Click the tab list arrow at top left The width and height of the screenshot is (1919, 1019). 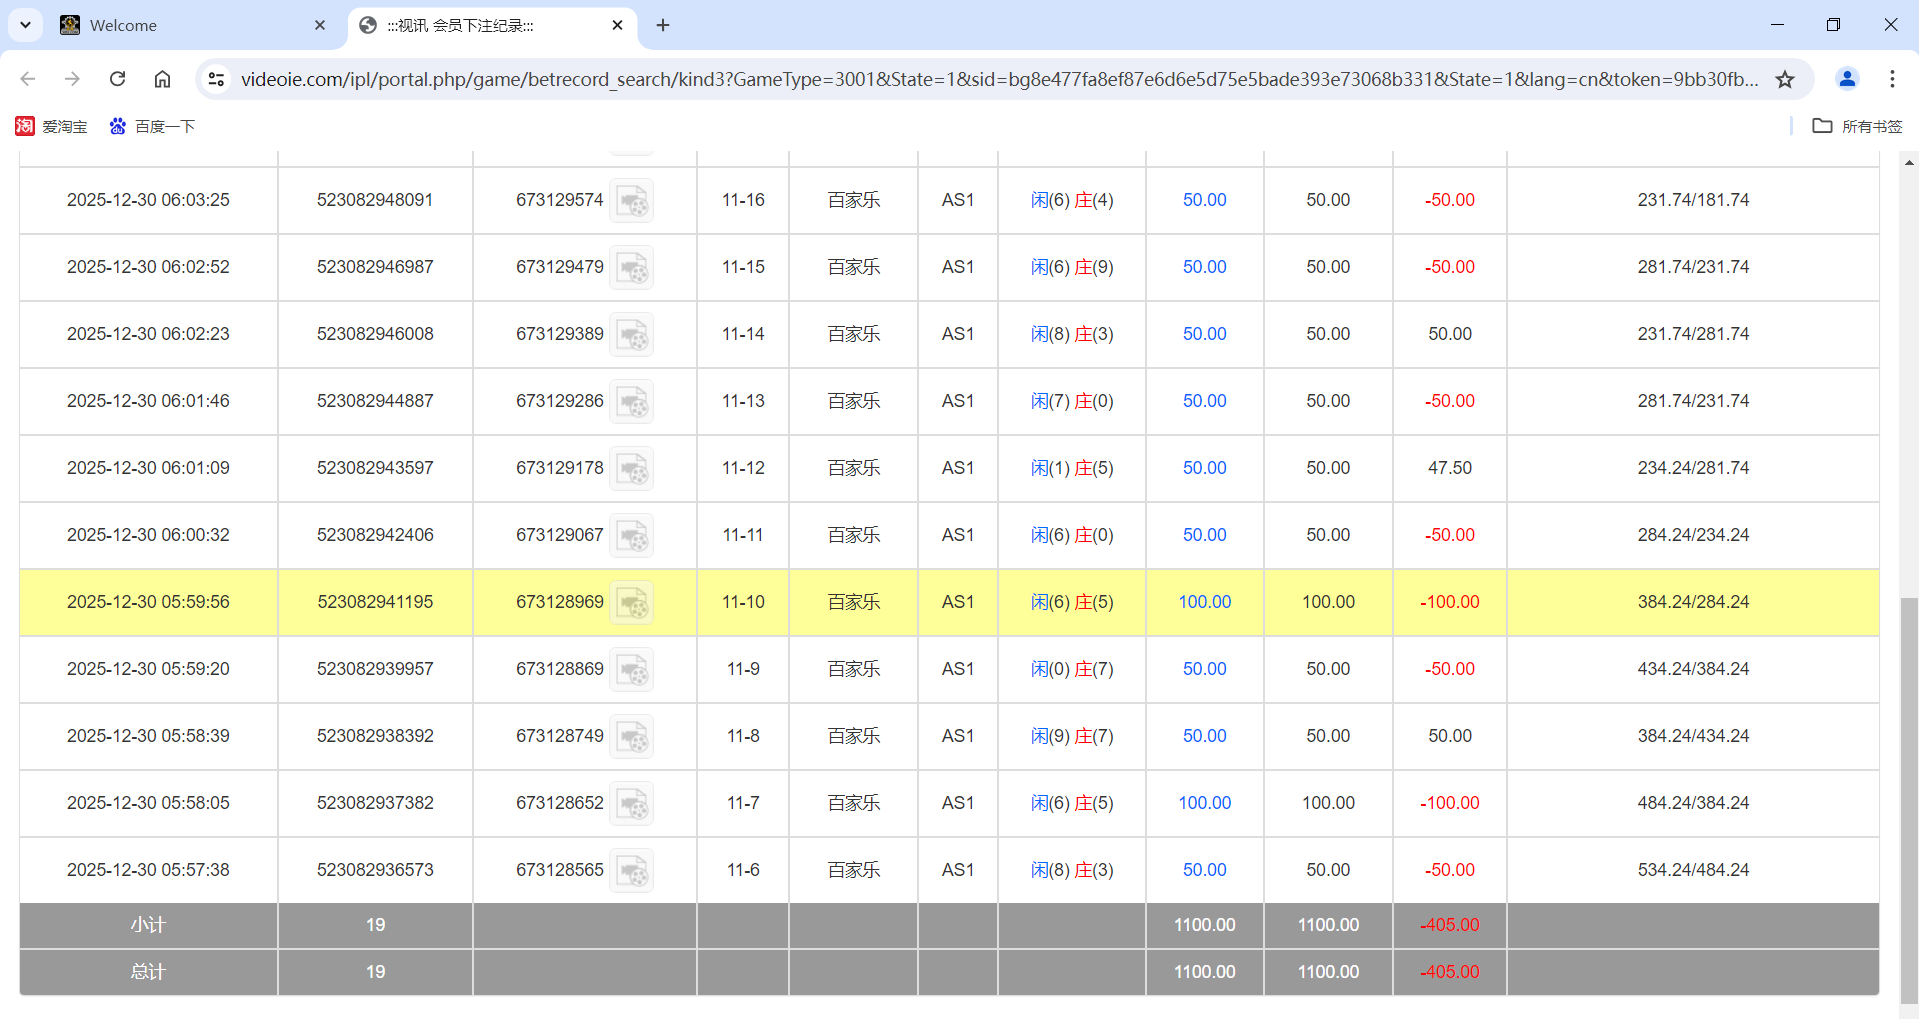click(25, 25)
